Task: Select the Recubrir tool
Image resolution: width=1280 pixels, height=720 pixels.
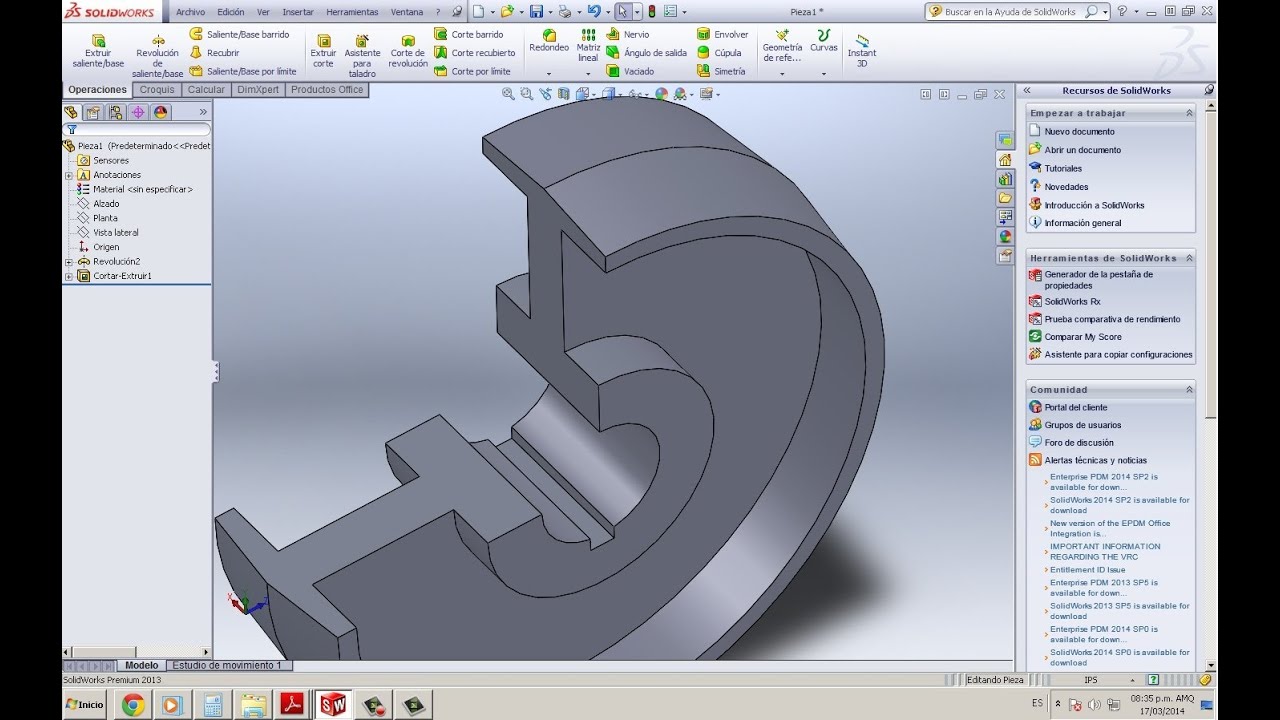Action: tap(215, 52)
